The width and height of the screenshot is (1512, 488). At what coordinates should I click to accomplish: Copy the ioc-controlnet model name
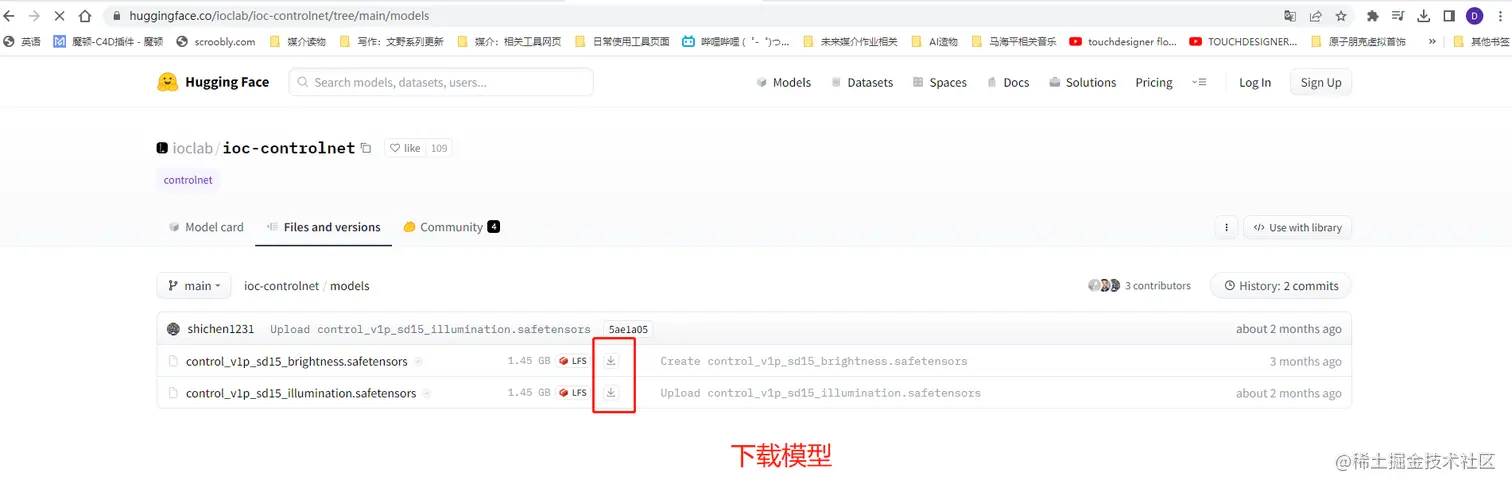(366, 148)
